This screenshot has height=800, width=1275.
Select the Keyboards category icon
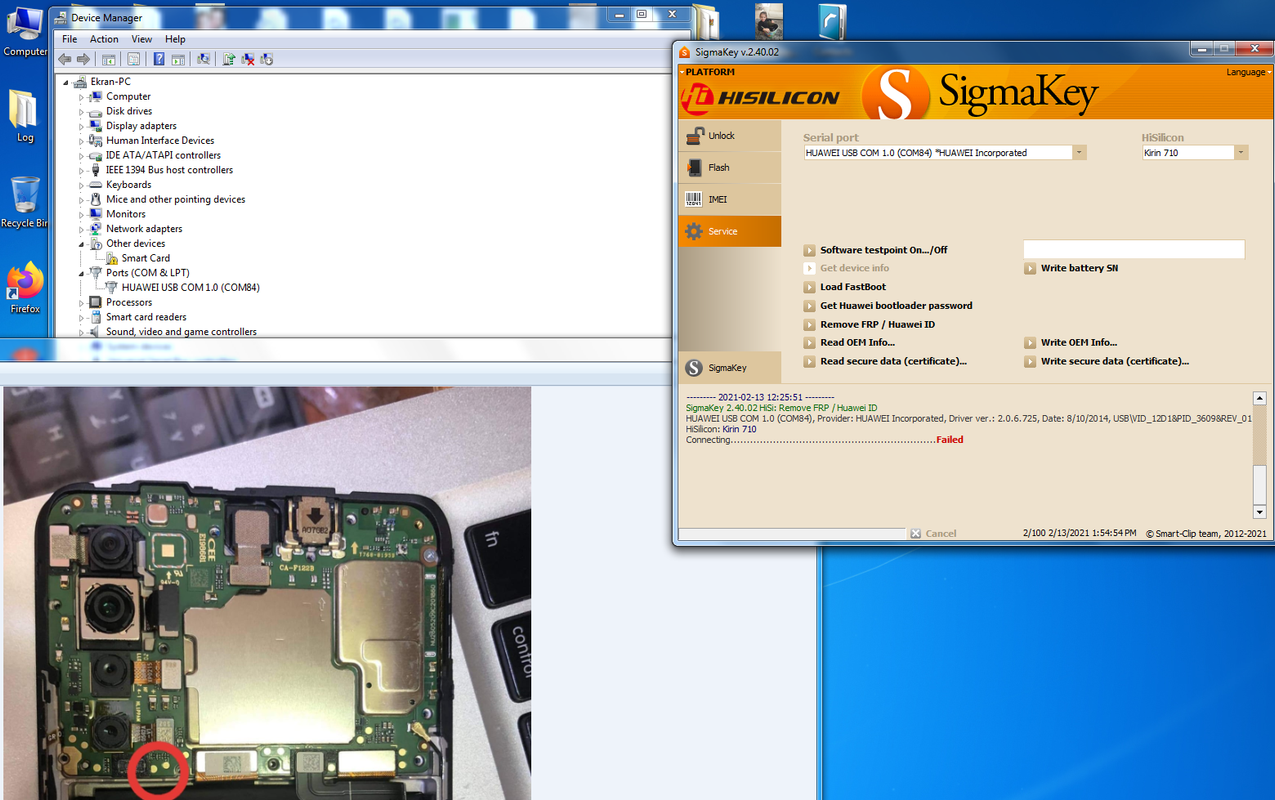pos(96,185)
